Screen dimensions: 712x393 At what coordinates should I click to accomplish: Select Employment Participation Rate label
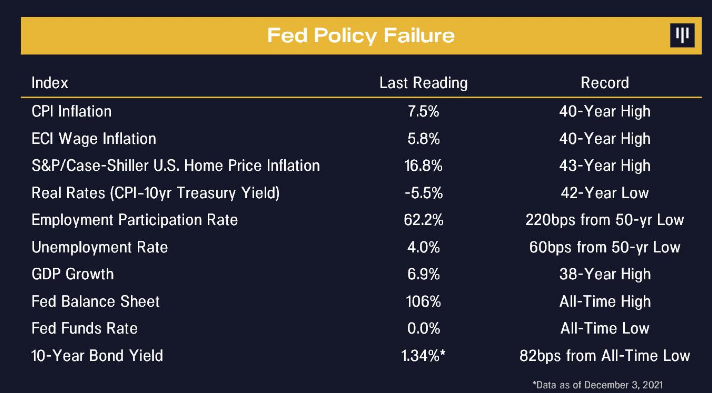point(134,220)
